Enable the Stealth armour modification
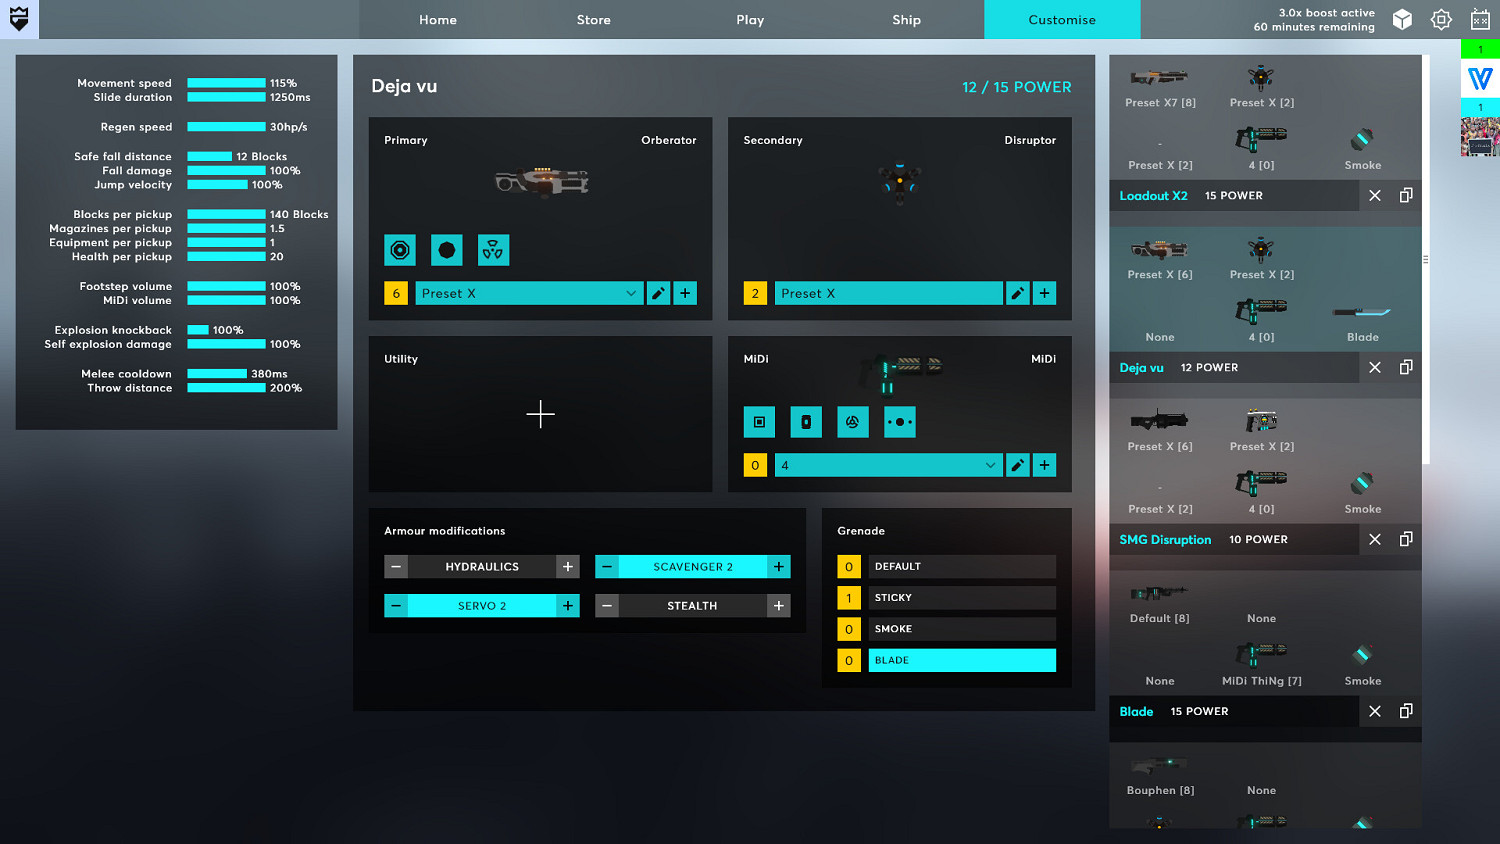Viewport: 1500px width, 844px height. click(692, 606)
